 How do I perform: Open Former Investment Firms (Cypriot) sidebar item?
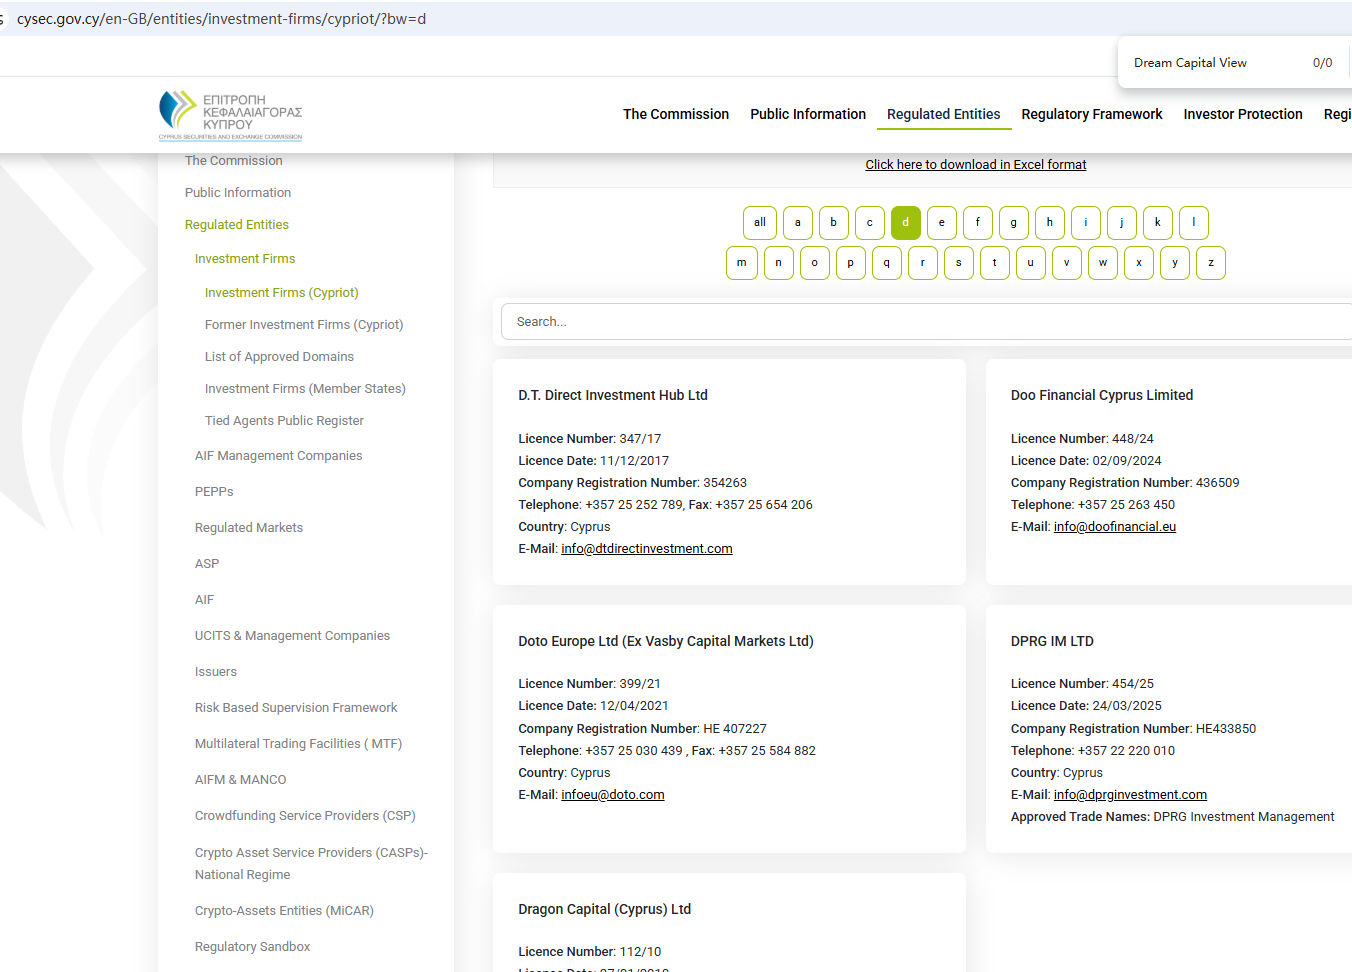304,325
